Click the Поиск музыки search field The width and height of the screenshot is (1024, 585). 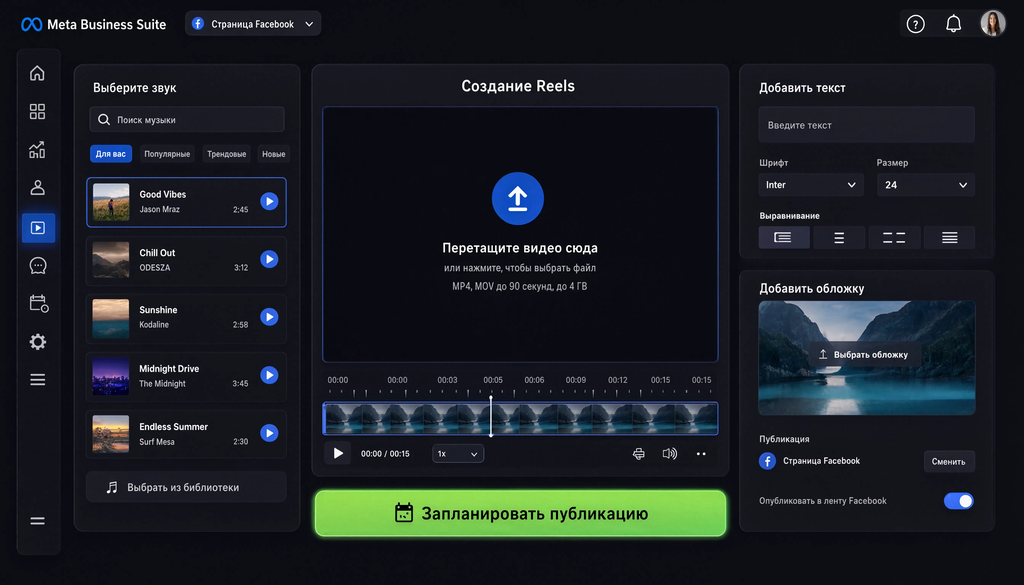pyautogui.click(x=187, y=120)
